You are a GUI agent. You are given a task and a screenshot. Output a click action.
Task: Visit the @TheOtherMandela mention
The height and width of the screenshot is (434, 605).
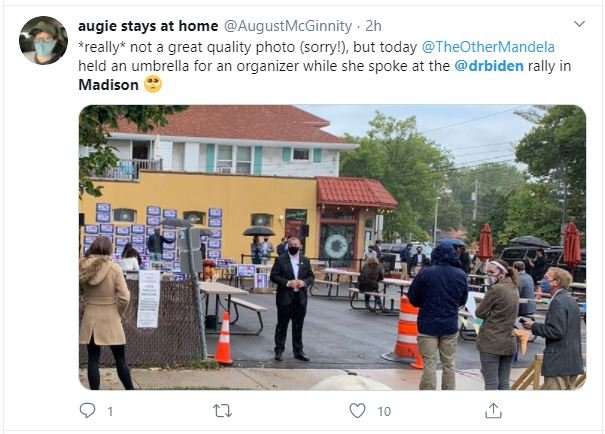(x=488, y=47)
